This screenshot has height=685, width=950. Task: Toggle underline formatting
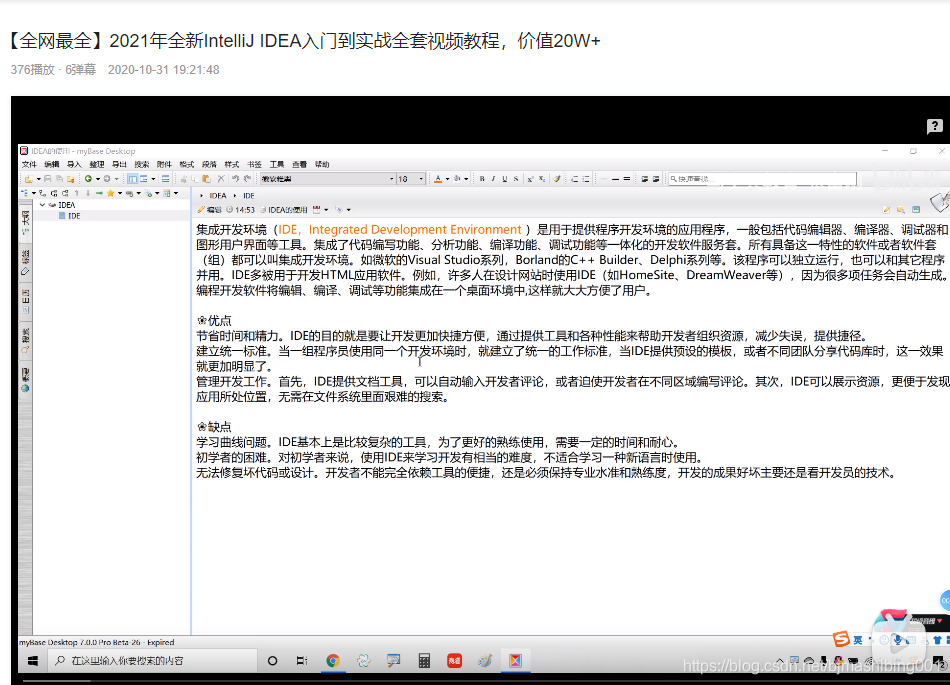pos(505,179)
